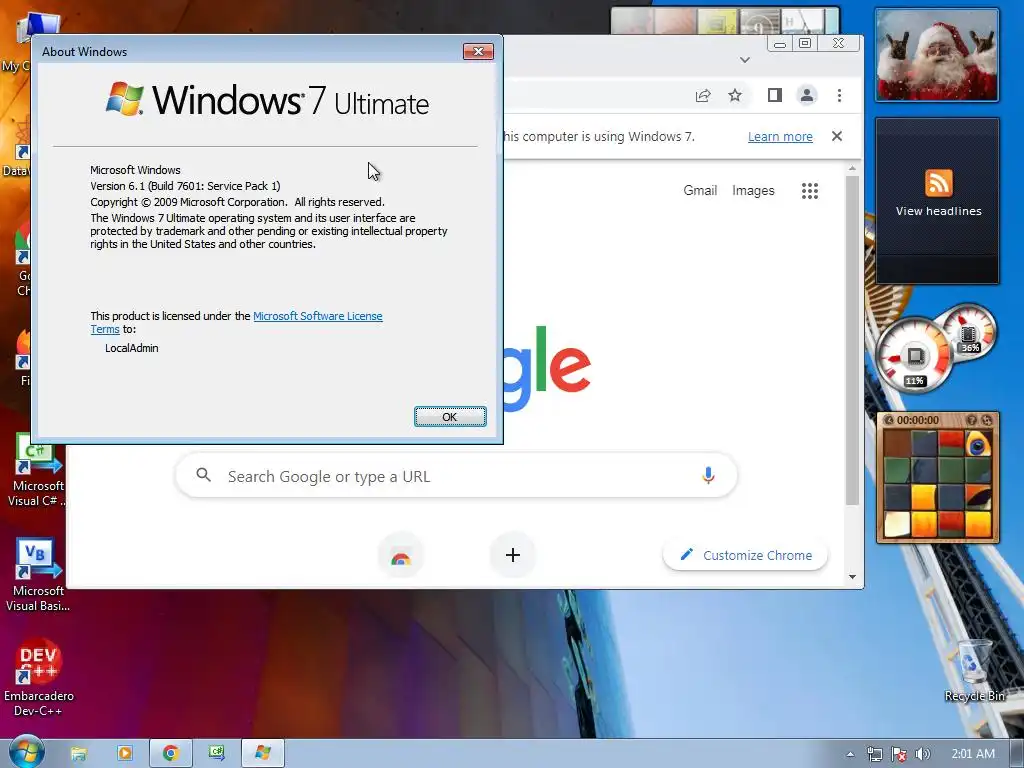Open Gmail link on Google page

tap(700, 191)
